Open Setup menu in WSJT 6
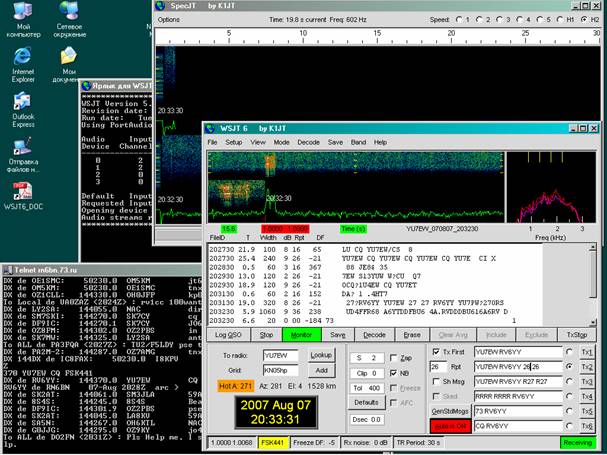The height and width of the screenshot is (455, 607). [233, 142]
